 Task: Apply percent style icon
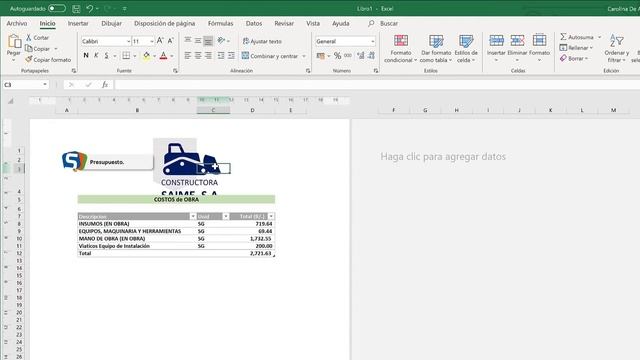click(x=338, y=56)
